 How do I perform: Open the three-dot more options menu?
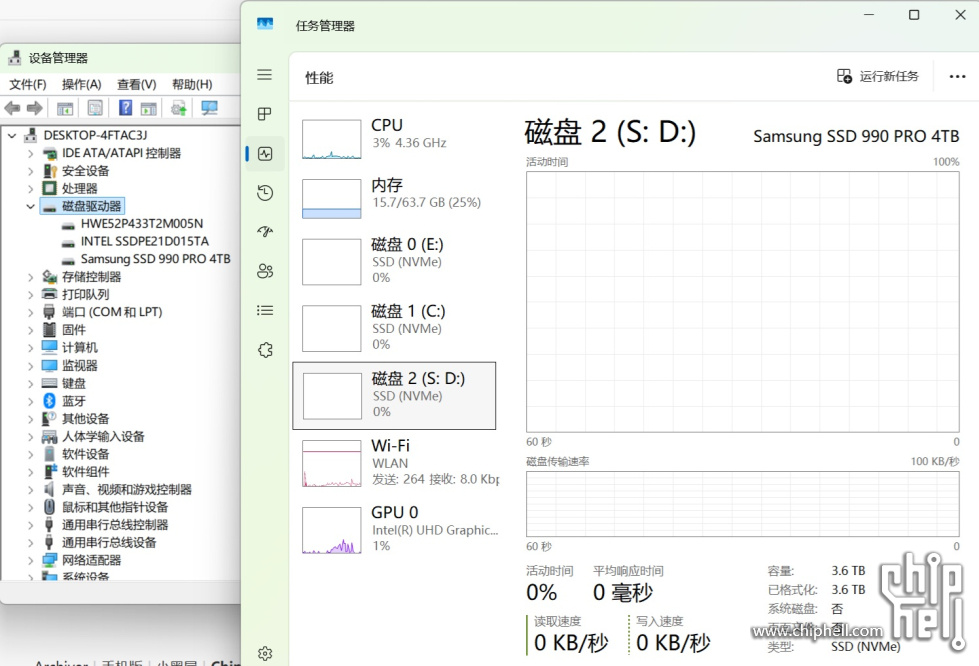click(x=957, y=77)
